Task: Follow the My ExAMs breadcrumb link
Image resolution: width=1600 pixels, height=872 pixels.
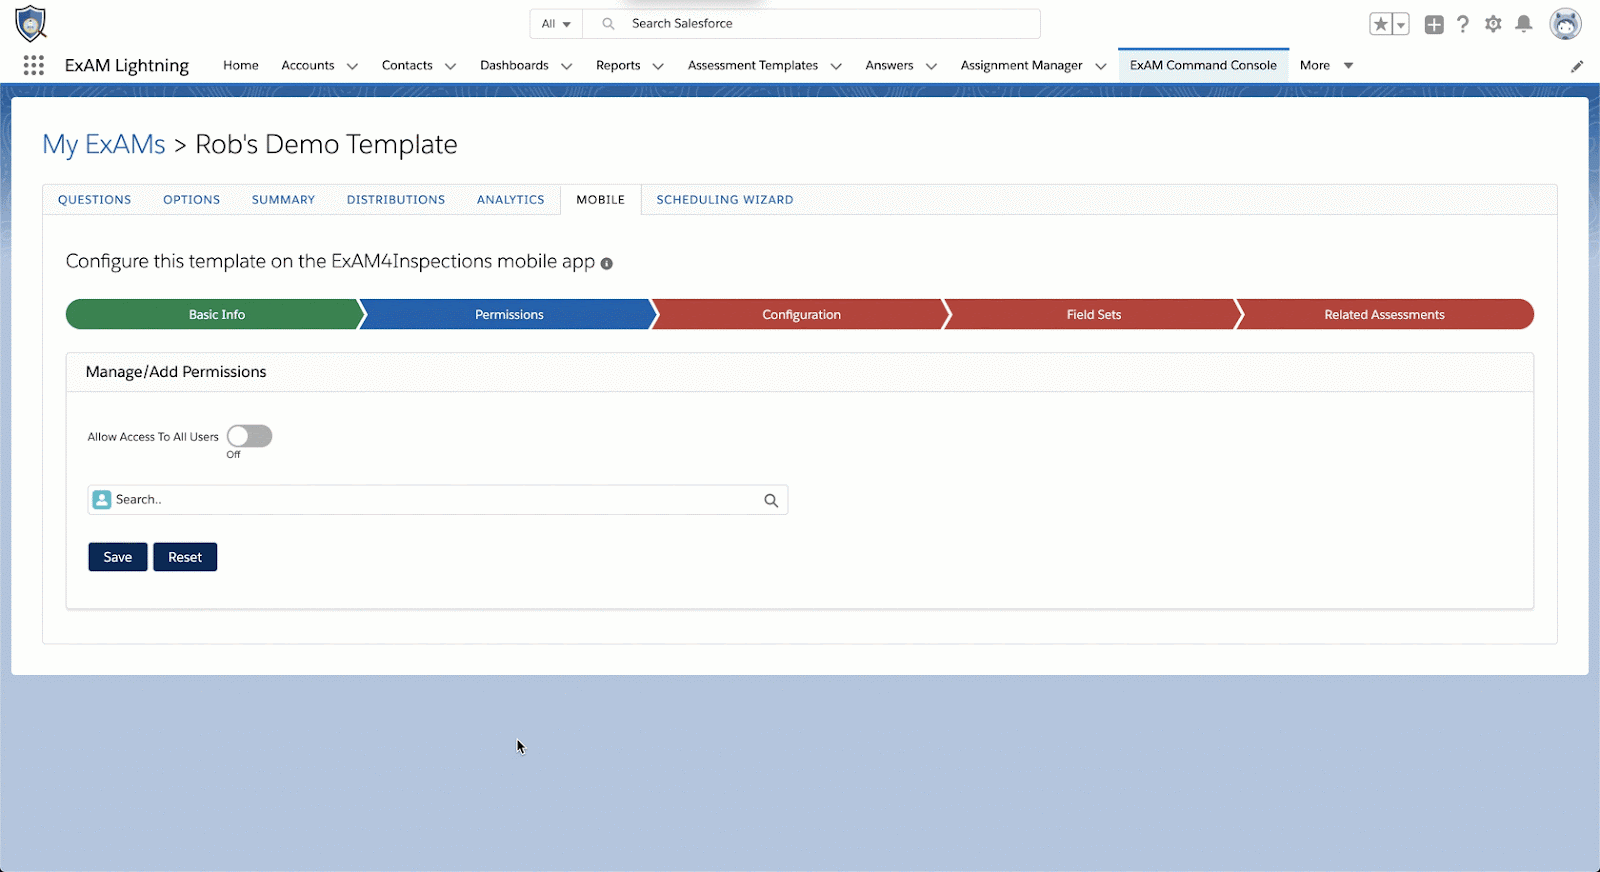Action: point(104,145)
